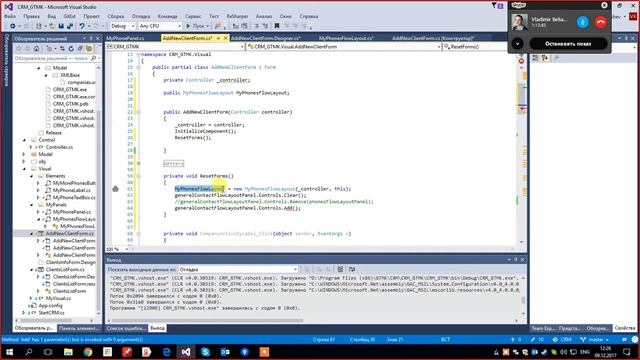The image size is (640, 360).
Task: Switch to the Список ошибок tab
Action: click(x=126, y=328)
